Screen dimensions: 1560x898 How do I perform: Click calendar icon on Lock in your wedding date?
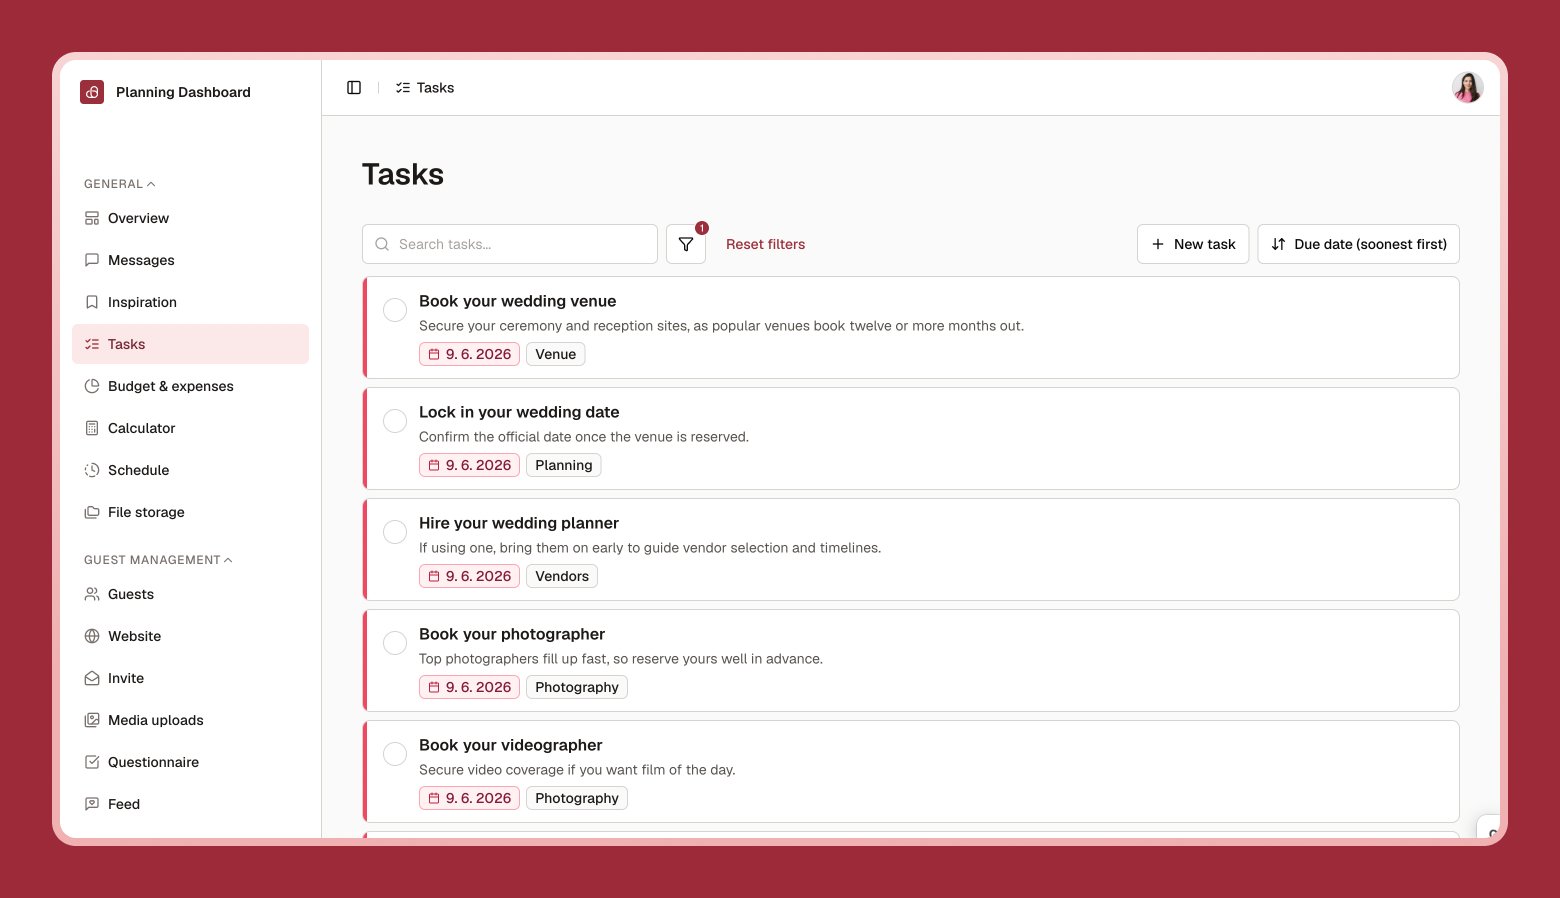coord(434,465)
